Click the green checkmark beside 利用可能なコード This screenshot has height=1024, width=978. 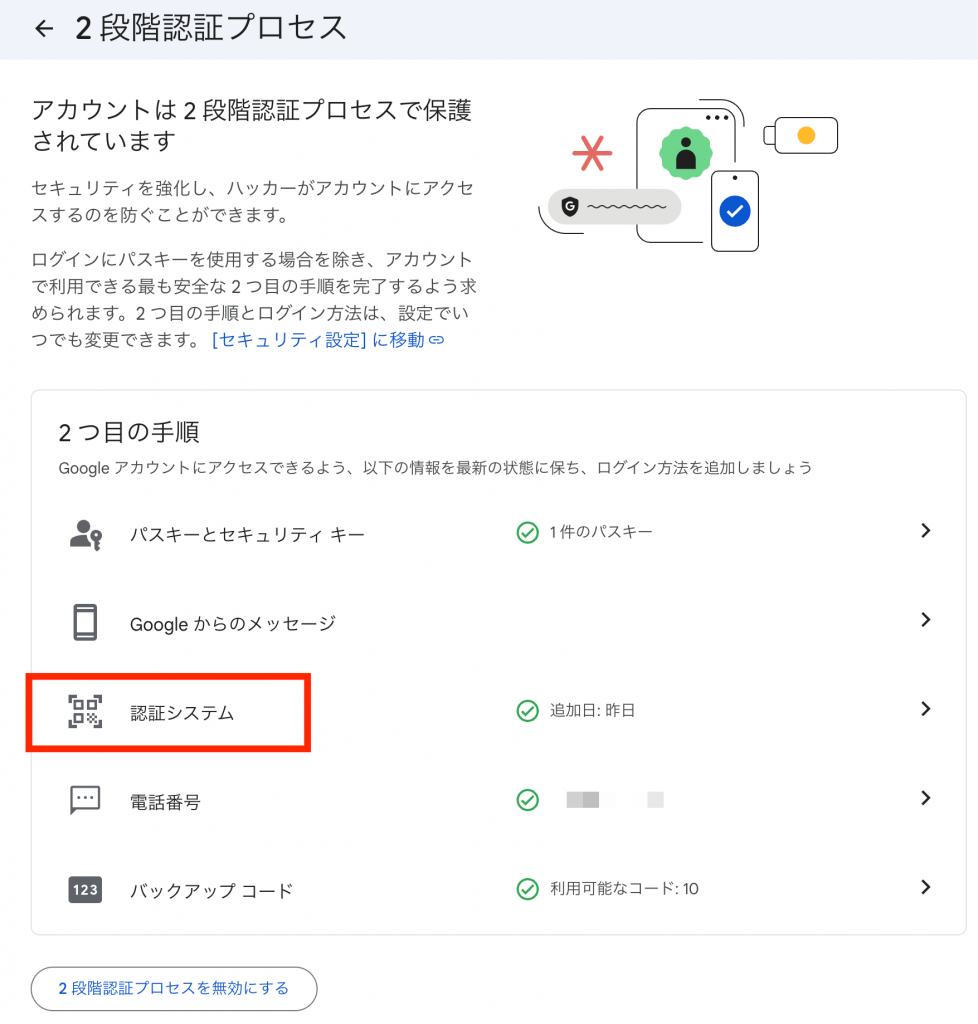click(527, 889)
